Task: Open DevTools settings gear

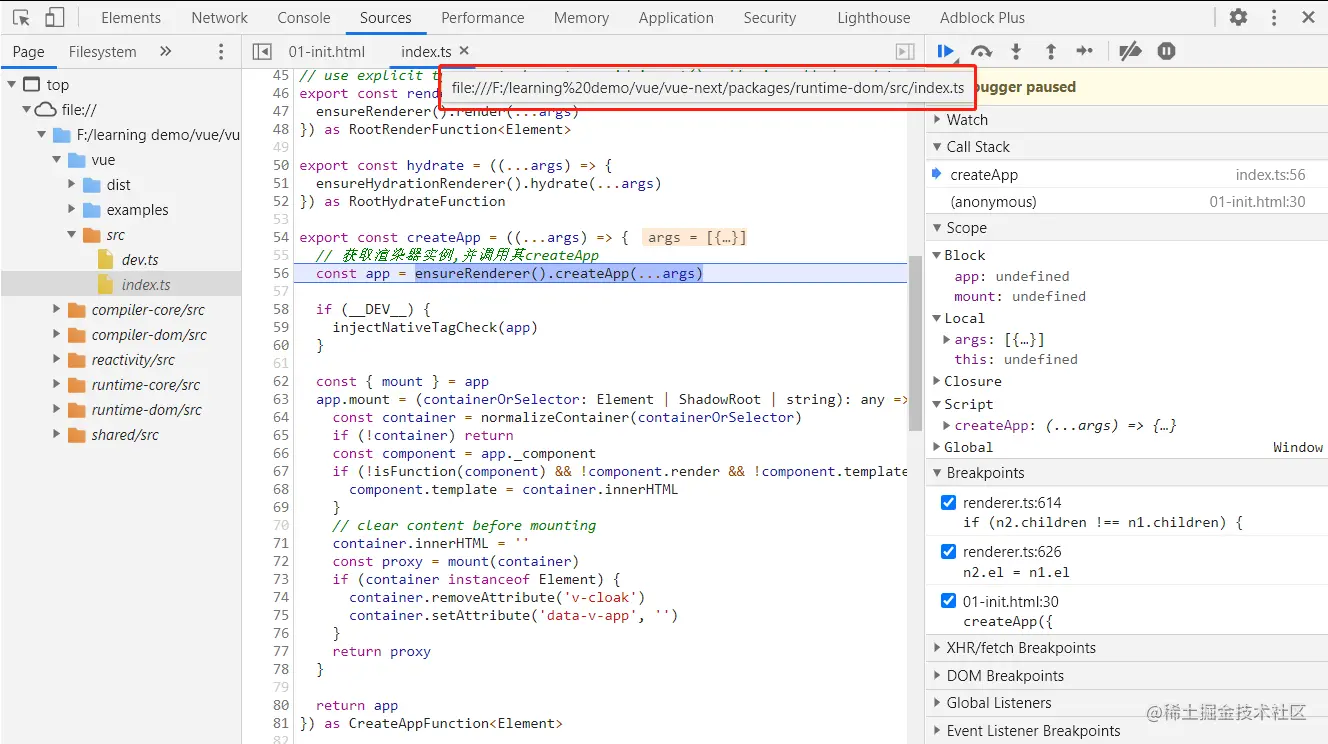Action: click(1238, 17)
